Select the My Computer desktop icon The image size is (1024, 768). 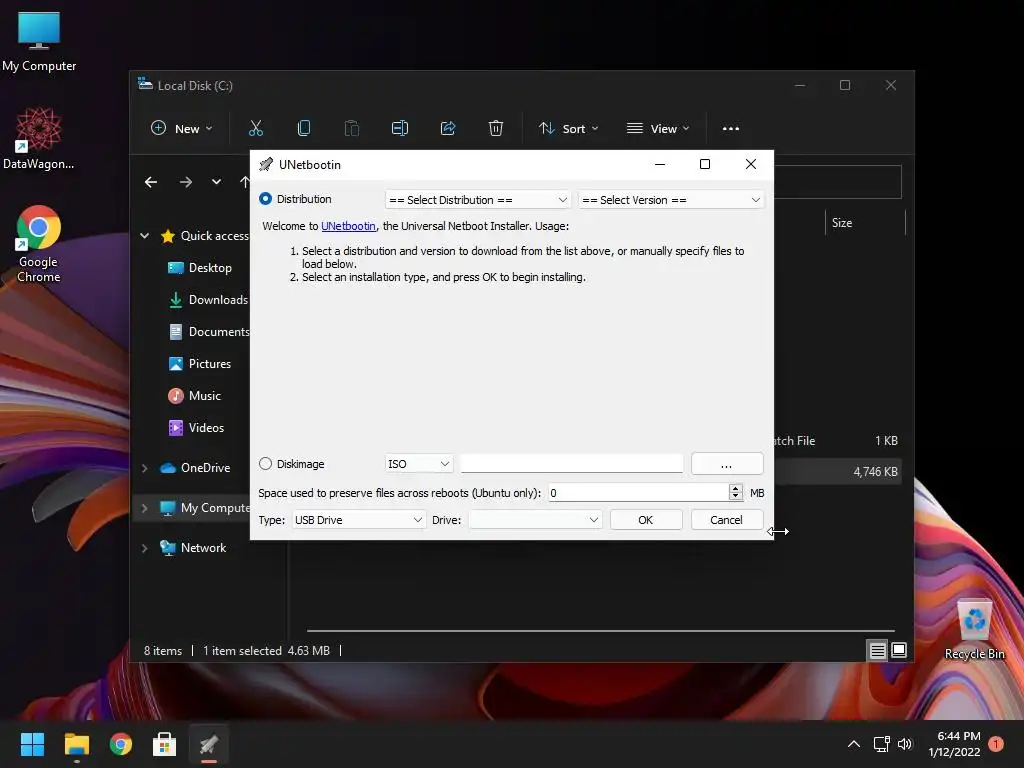[x=39, y=42]
